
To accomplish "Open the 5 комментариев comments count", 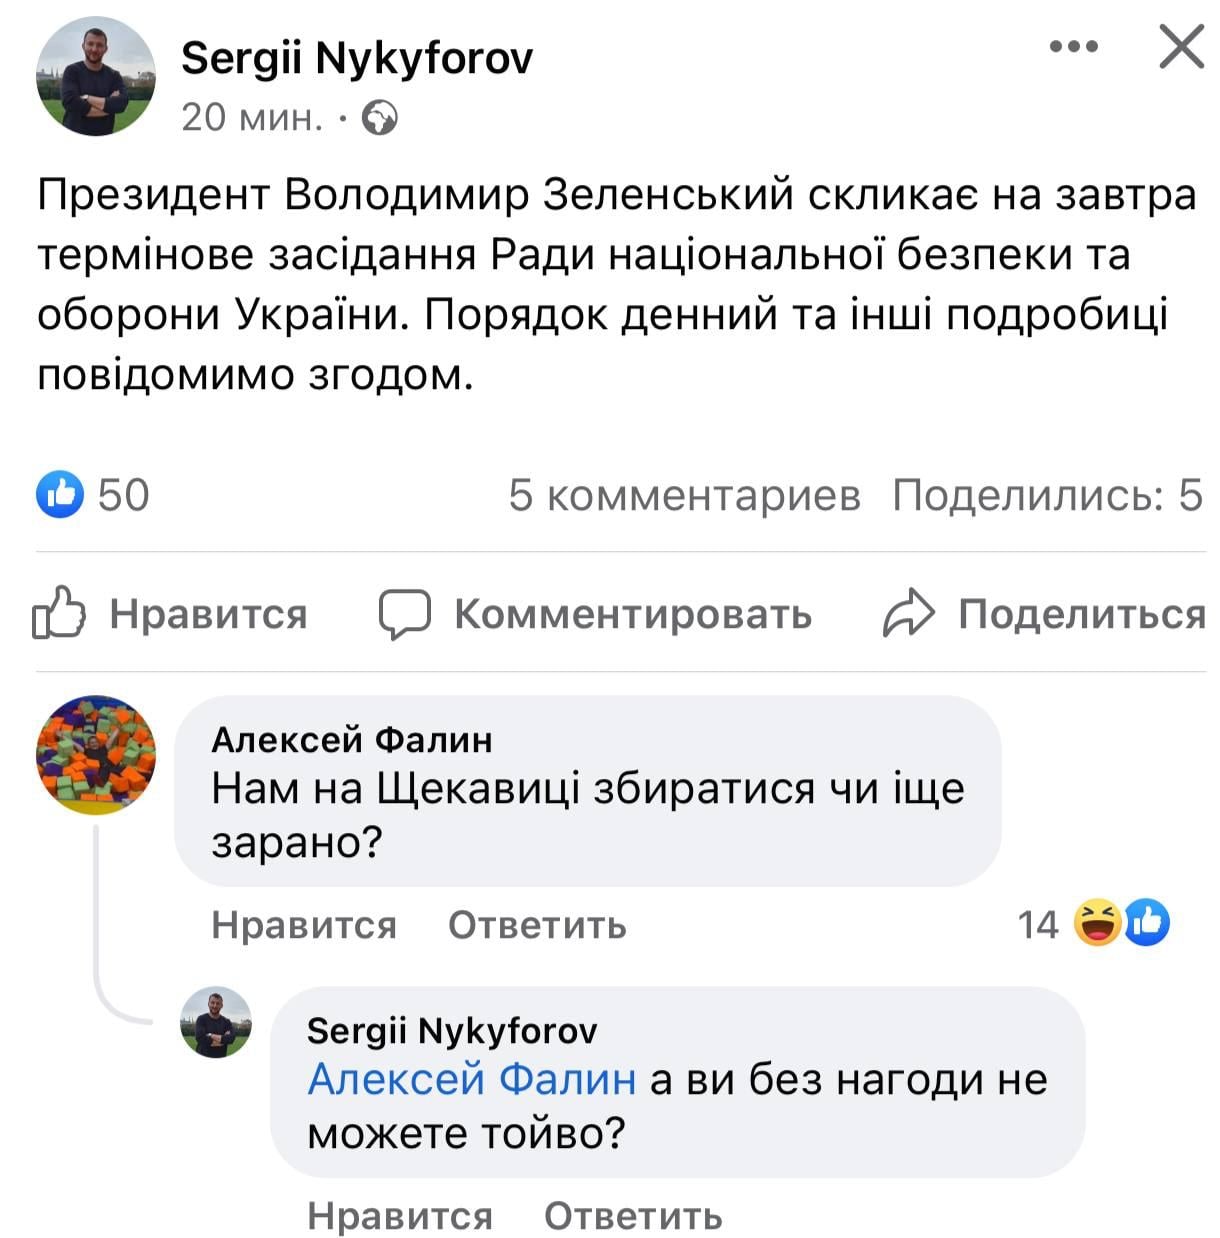I will click(x=684, y=494).
